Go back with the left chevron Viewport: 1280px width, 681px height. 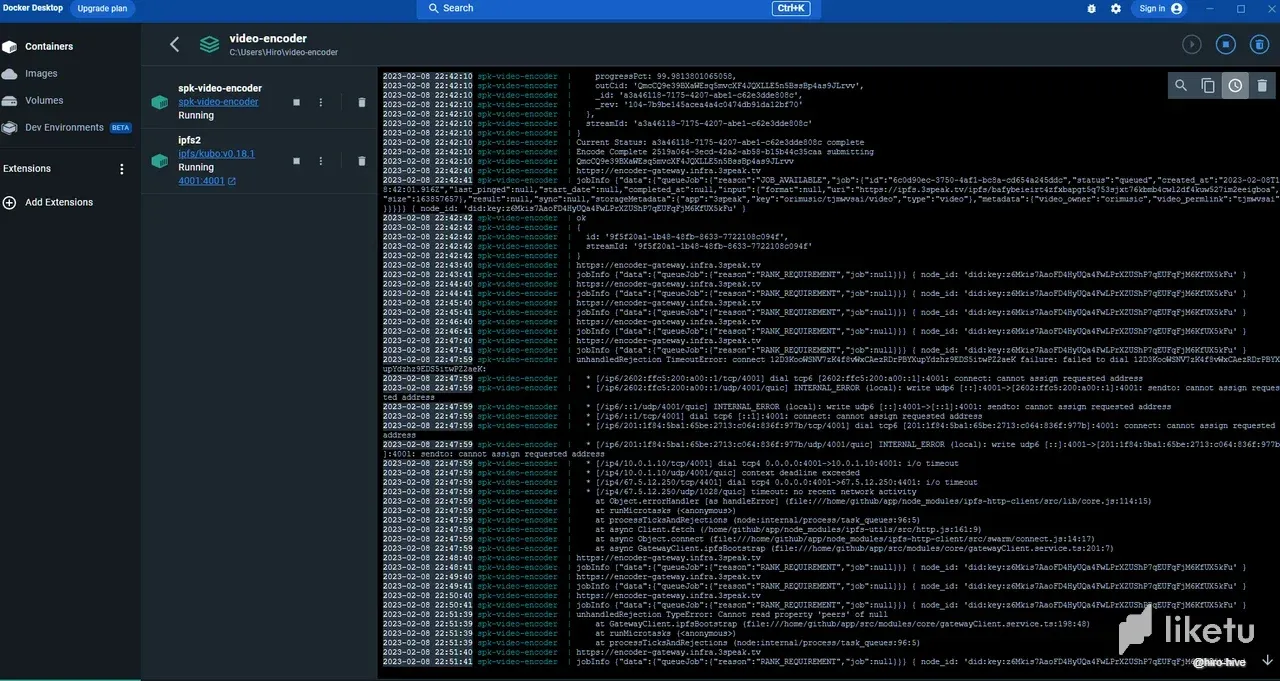(175, 44)
